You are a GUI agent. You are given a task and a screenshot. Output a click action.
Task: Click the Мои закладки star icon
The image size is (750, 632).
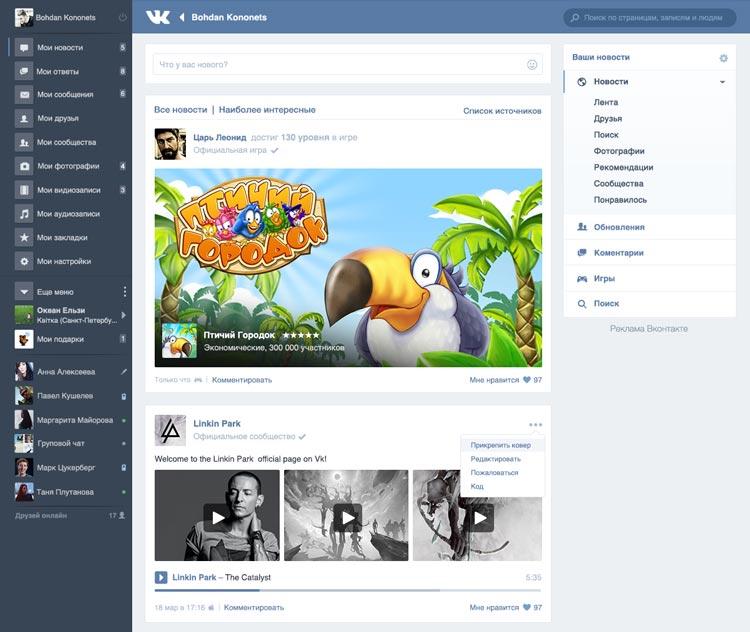(24, 237)
